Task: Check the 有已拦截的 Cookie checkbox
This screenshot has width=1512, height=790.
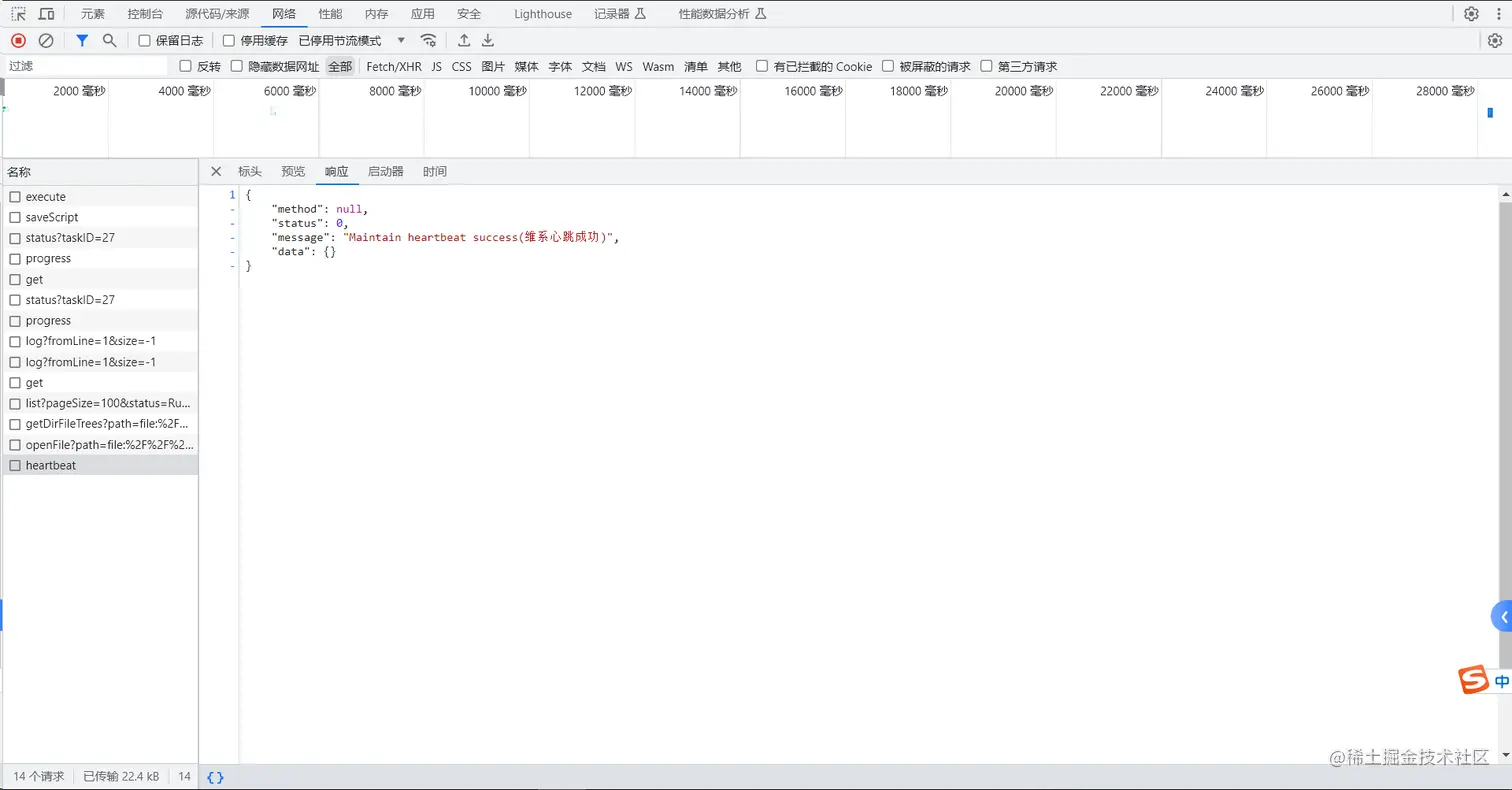Action: [x=762, y=66]
